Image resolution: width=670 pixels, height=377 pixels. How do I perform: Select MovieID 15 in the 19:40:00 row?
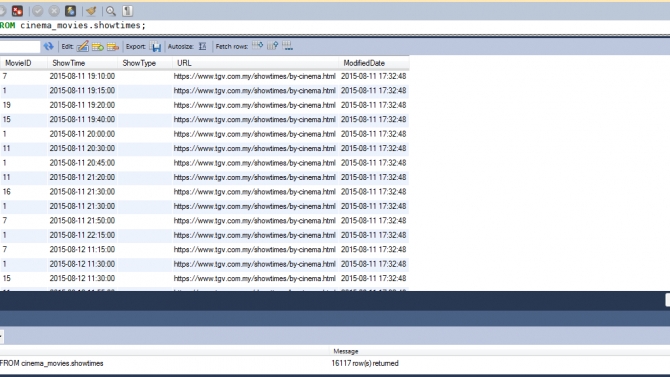pos(24,120)
